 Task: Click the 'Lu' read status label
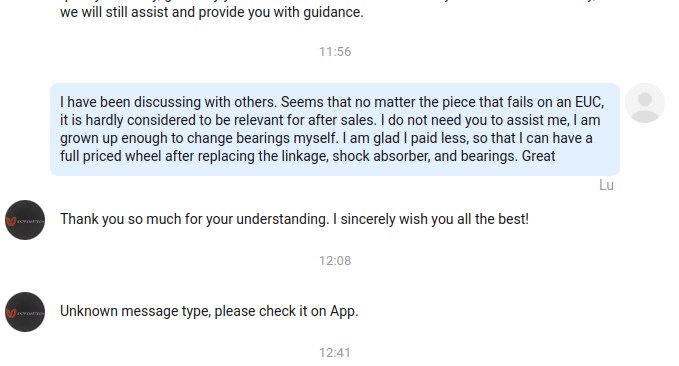coord(606,185)
